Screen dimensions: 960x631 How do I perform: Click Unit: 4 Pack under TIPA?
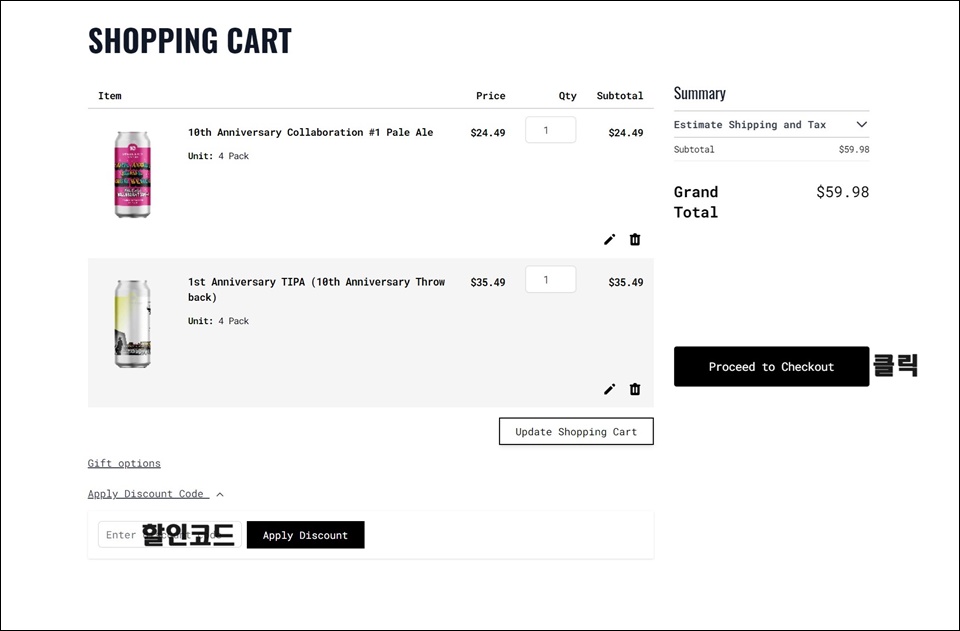coord(219,321)
